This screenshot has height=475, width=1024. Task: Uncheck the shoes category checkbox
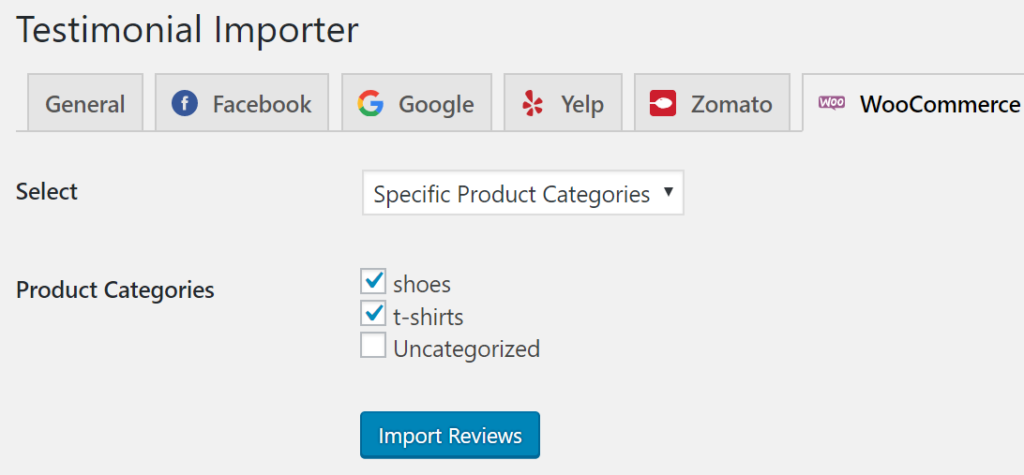tap(373, 282)
